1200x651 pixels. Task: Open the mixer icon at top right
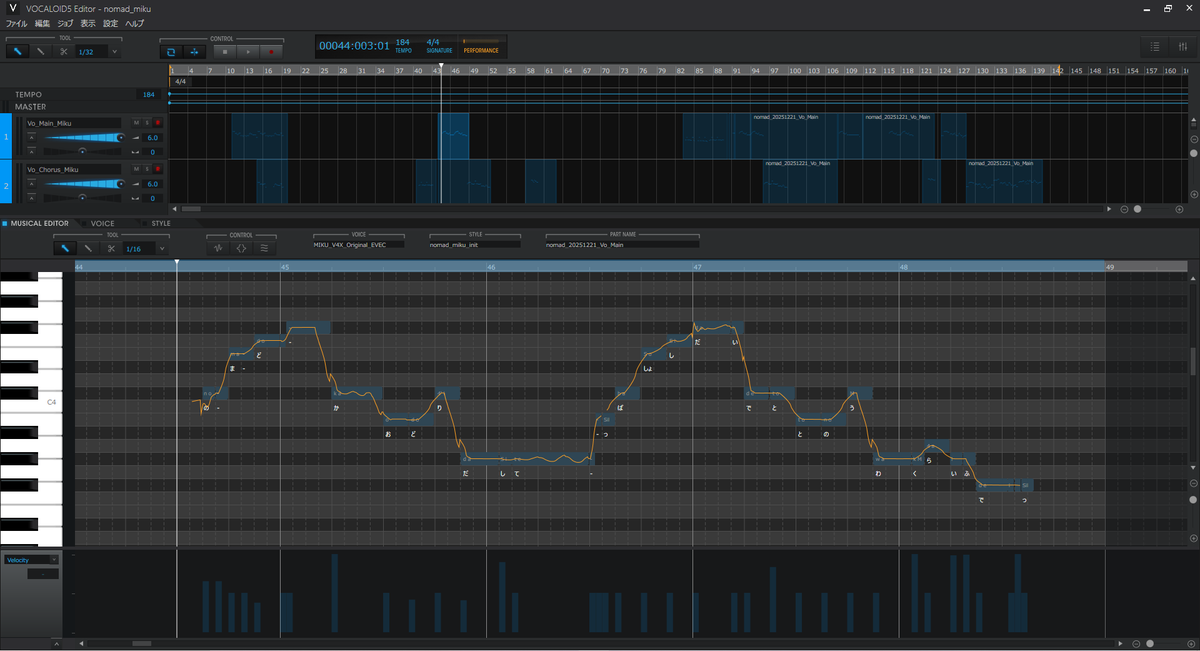(x=1181, y=47)
